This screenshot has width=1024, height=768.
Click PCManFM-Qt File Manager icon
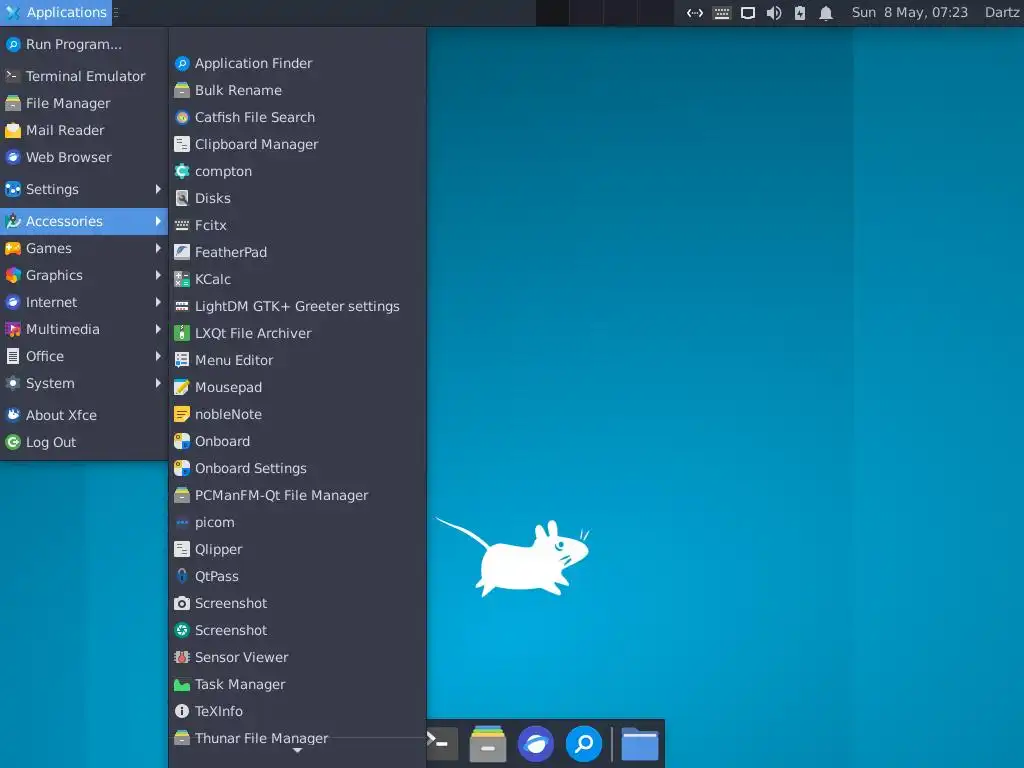point(182,495)
